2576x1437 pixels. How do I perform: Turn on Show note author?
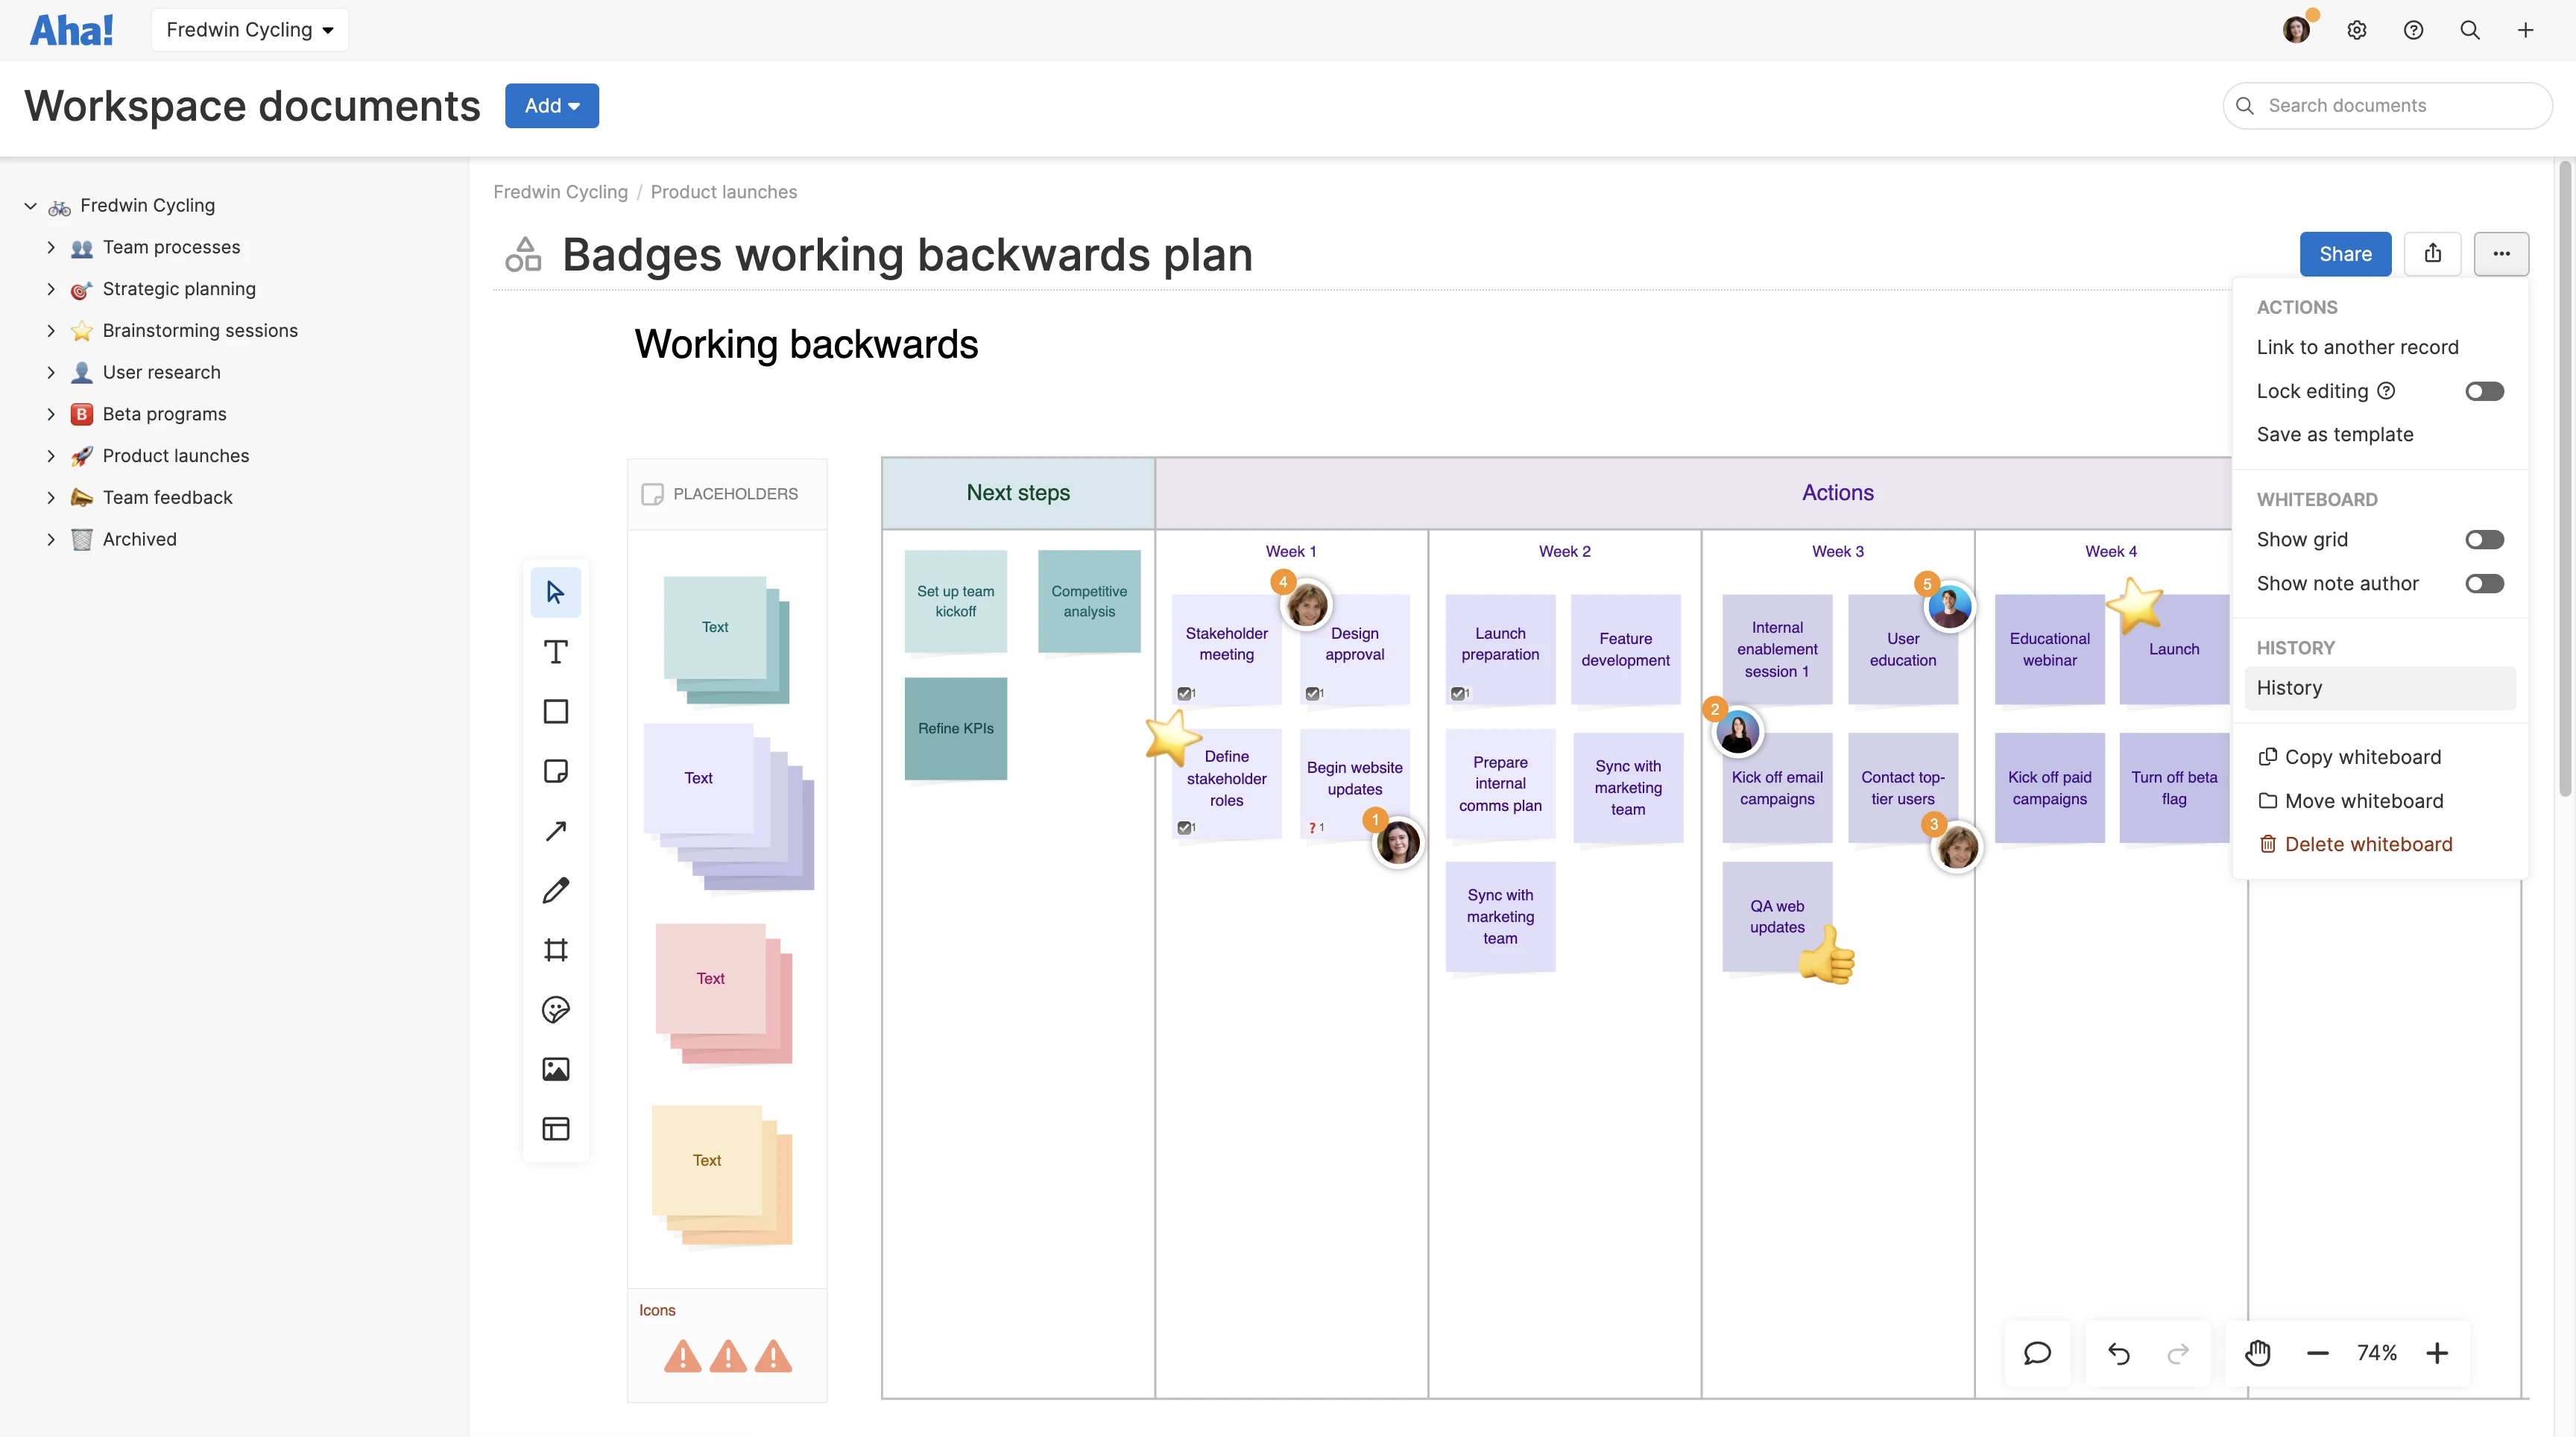2483,584
